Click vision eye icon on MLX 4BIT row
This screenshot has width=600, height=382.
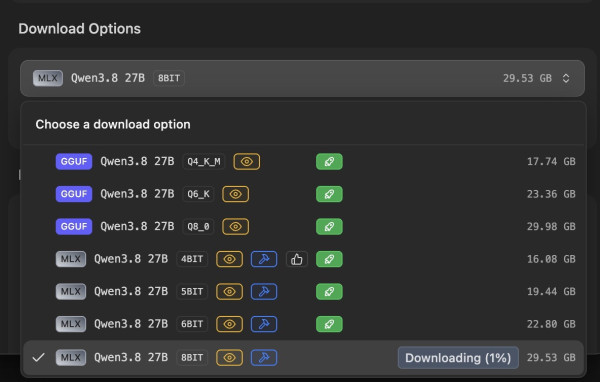(x=229, y=259)
